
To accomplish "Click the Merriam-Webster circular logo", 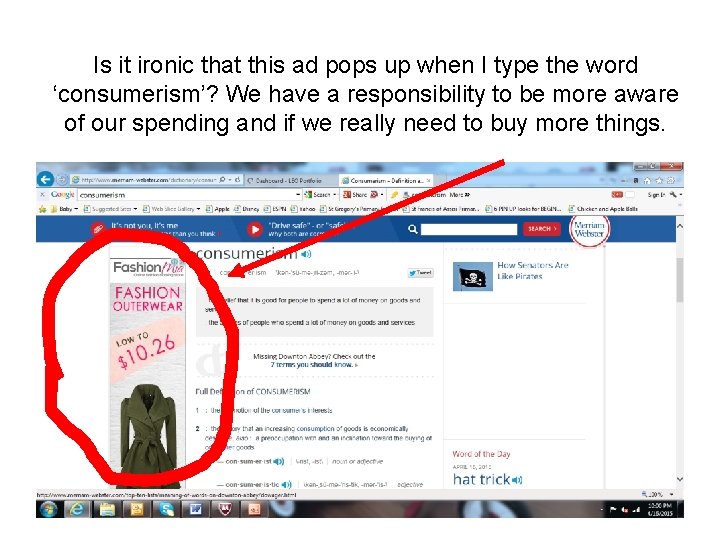I will (590, 230).
